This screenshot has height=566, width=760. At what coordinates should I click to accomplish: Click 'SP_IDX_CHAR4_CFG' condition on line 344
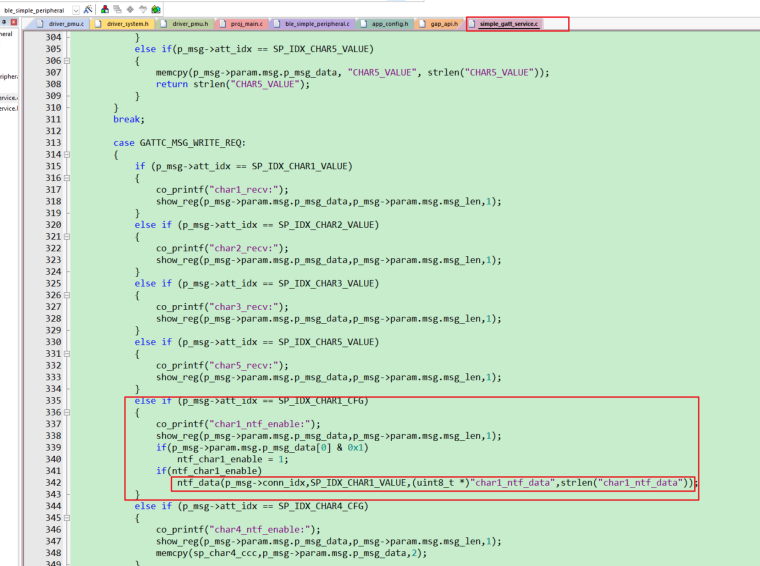pos(321,506)
